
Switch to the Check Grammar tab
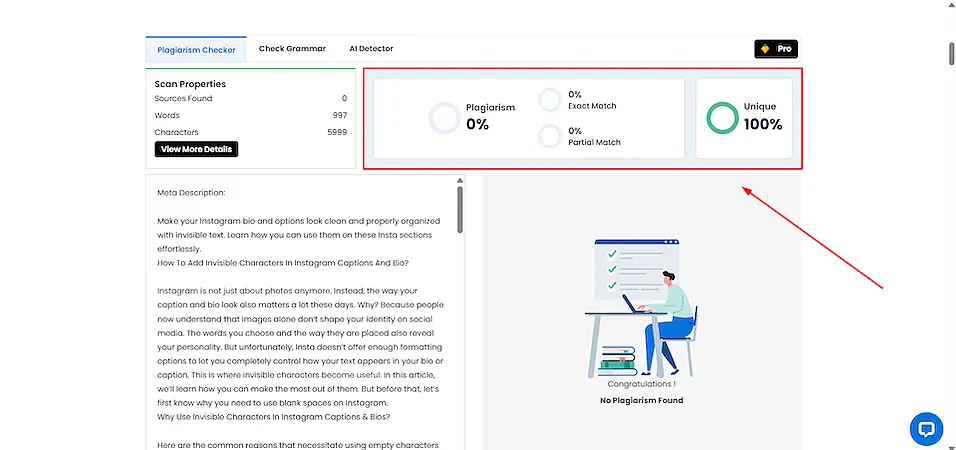point(292,49)
